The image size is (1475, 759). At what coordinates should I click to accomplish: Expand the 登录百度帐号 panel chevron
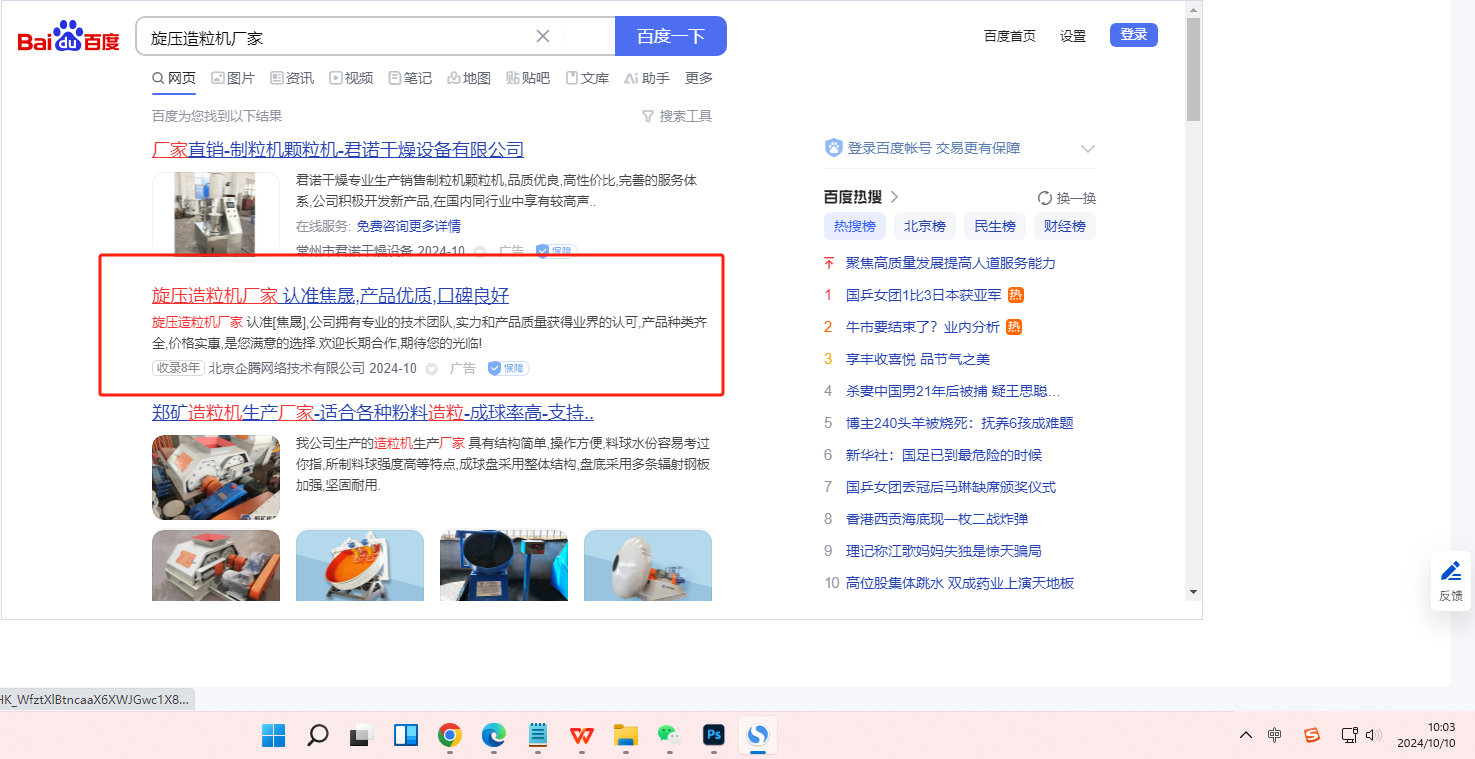click(x=1088, y=148)
